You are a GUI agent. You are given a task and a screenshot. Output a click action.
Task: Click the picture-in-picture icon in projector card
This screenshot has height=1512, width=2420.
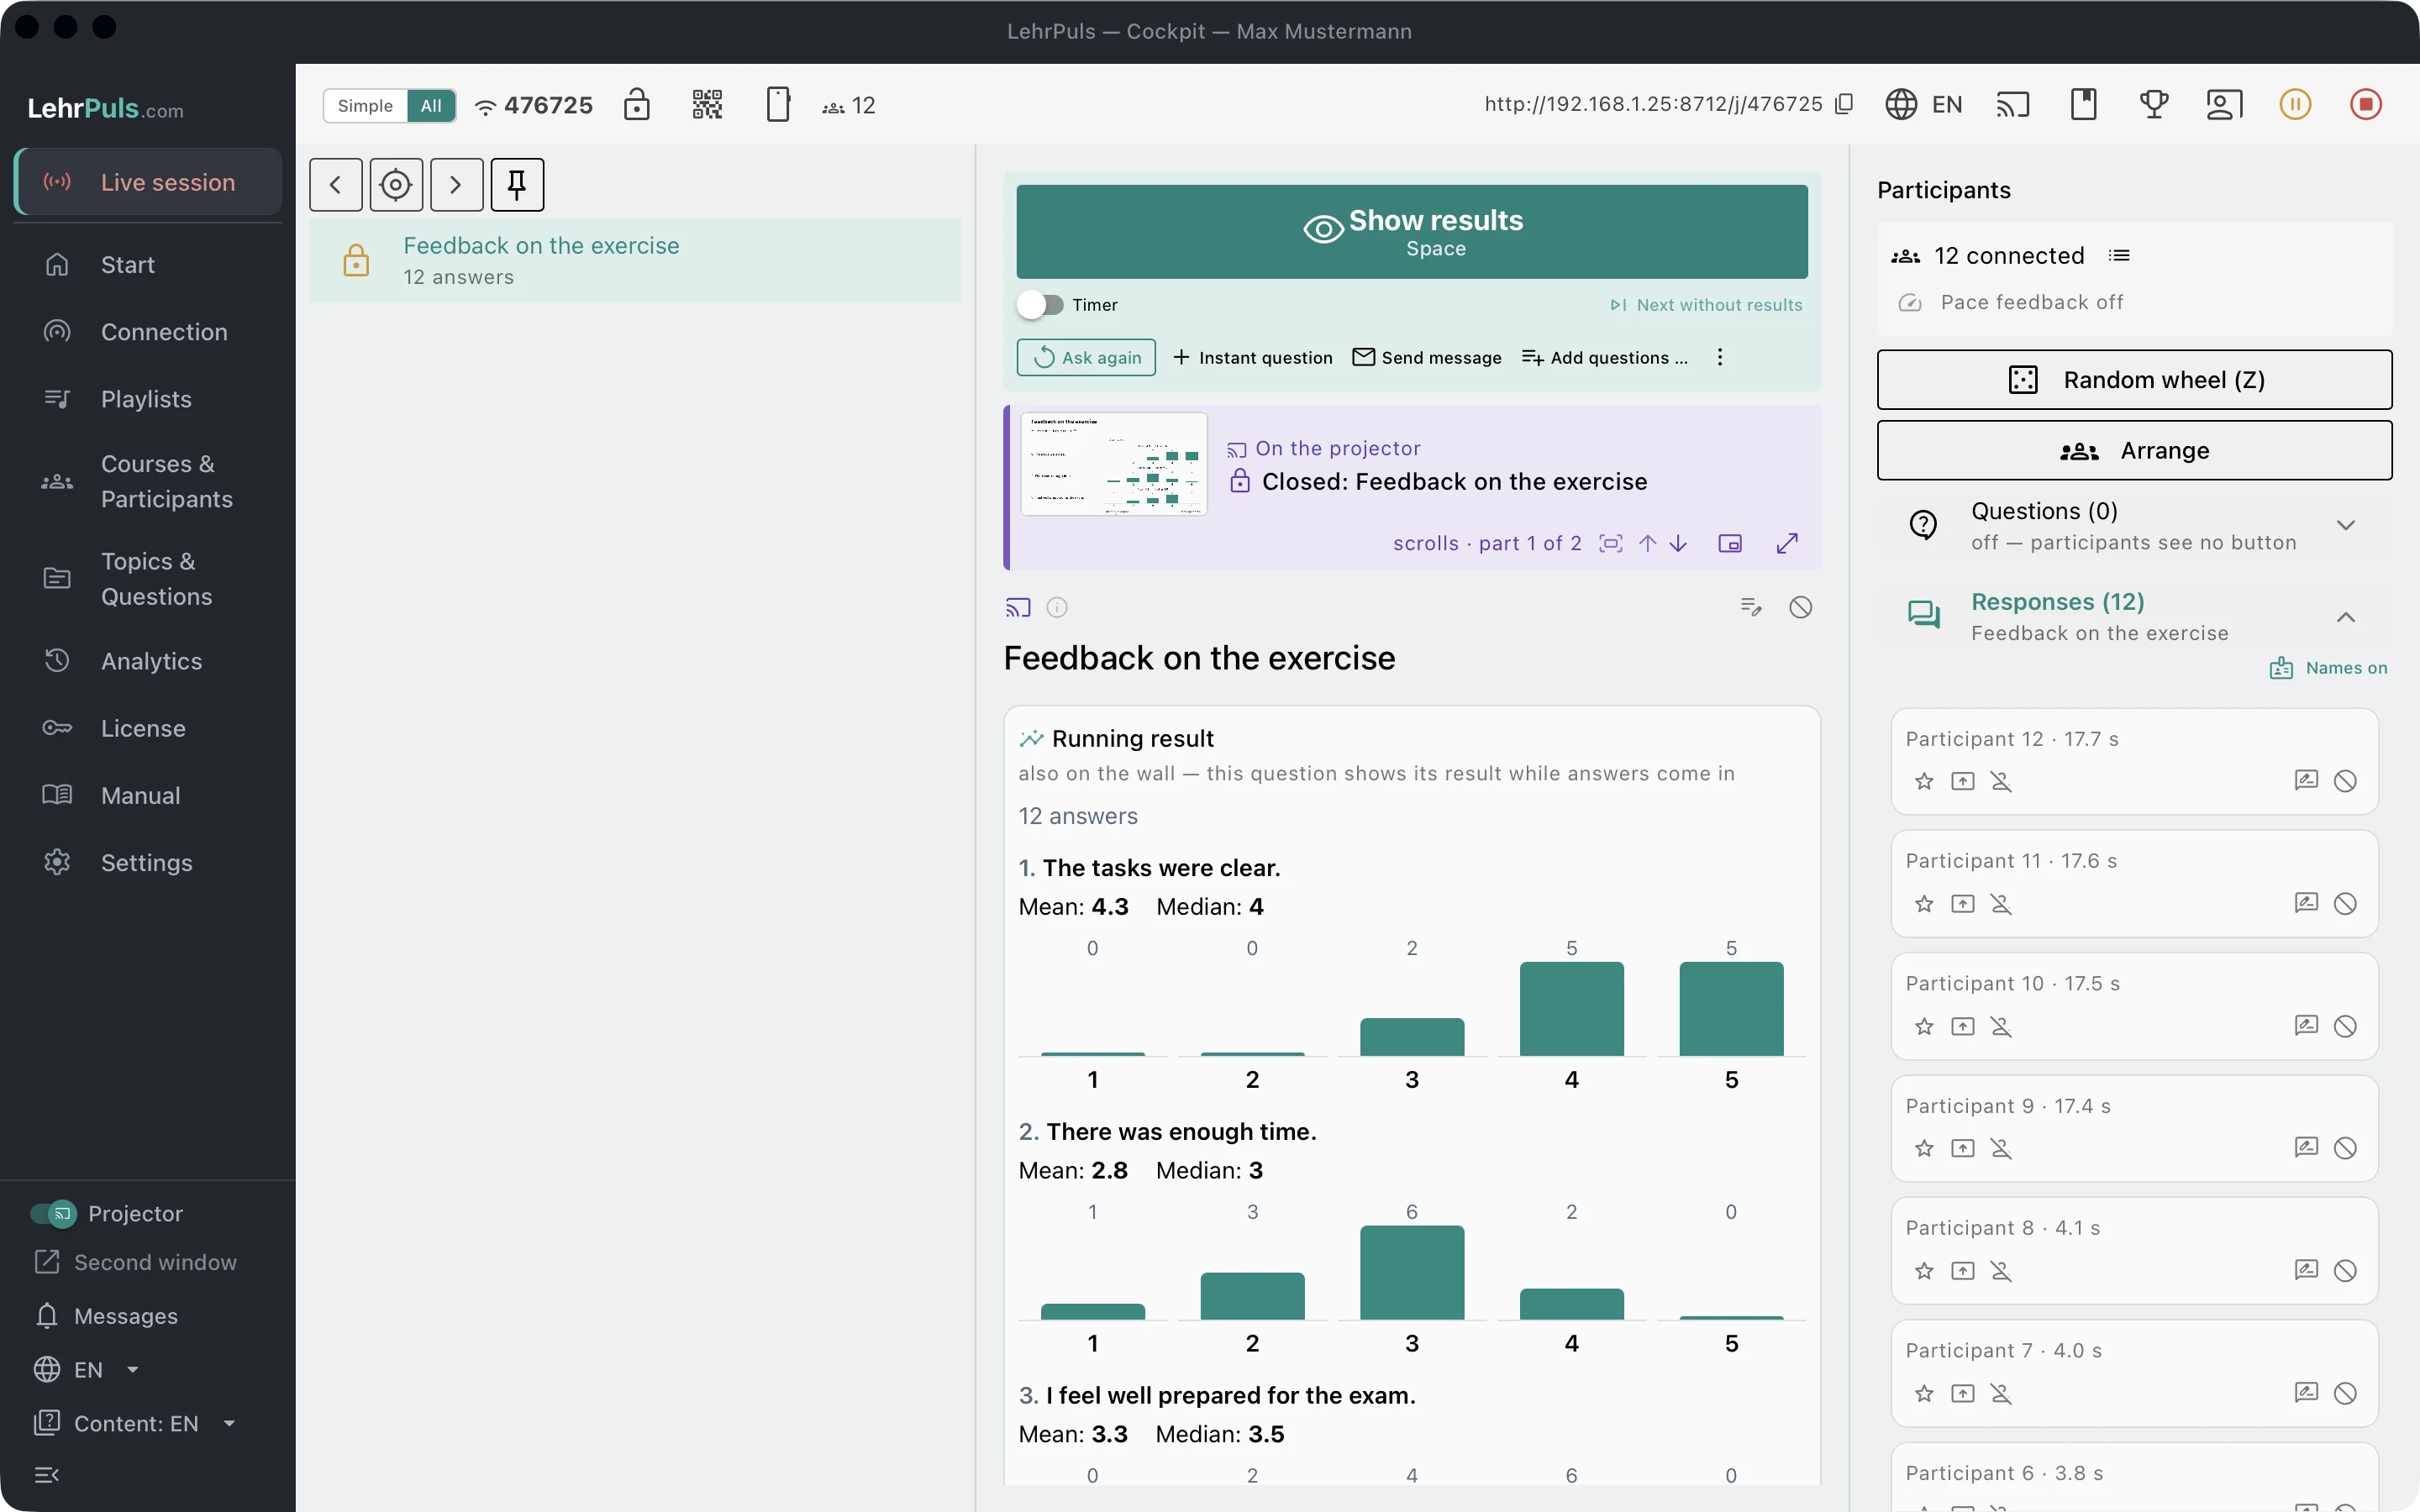(1730, 543)
